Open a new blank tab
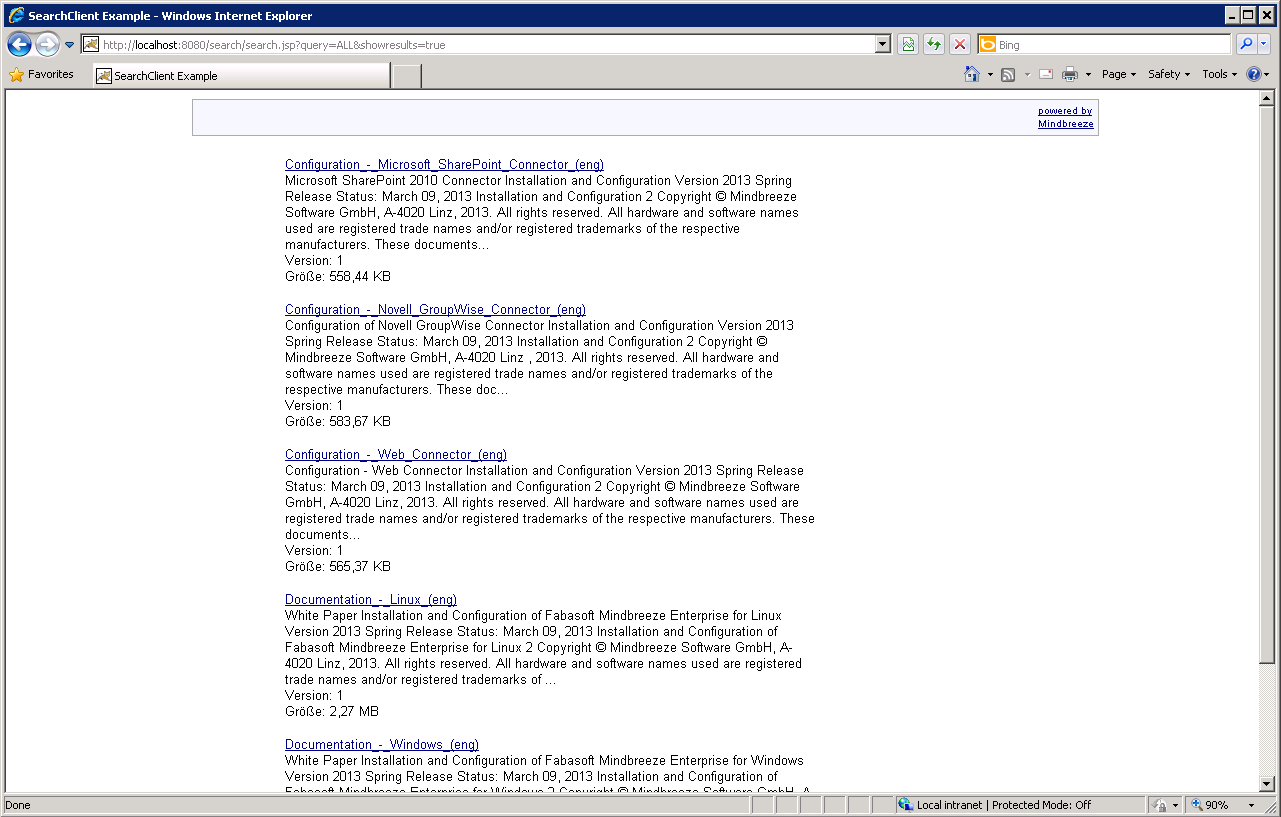Viewport: 1281px width, 817px height. pyautogui.click(x=406, y=76)
